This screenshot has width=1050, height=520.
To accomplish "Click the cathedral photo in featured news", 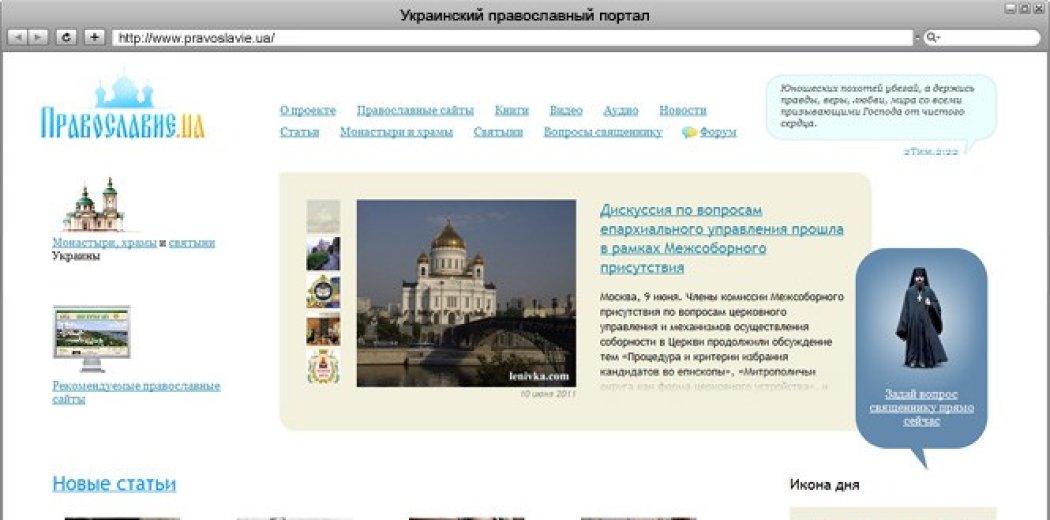I will coord(466,293).
